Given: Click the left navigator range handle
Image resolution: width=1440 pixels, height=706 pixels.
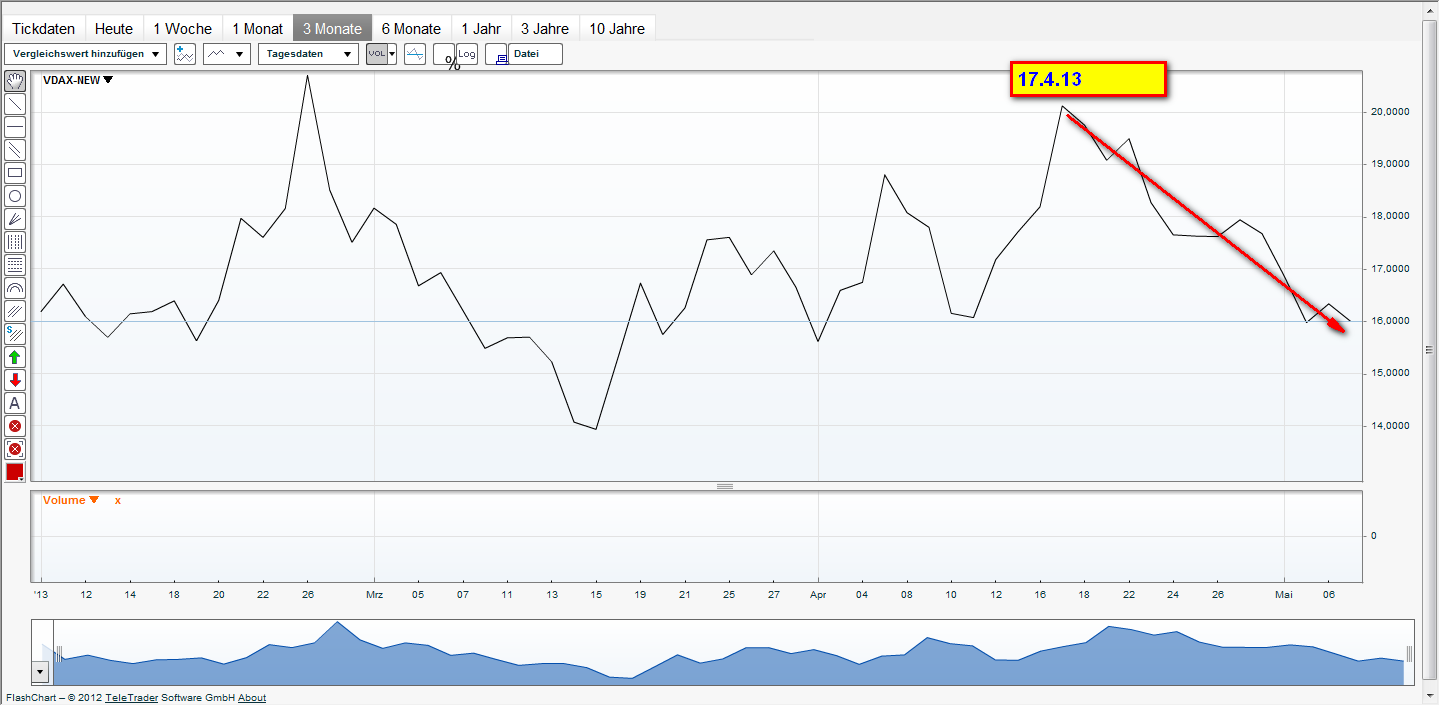Looking at the screenshot, I should click(59, 653).
